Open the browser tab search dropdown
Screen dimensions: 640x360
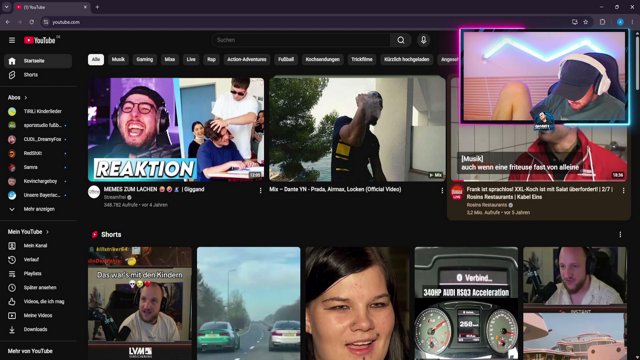click(x=7, y=7)
